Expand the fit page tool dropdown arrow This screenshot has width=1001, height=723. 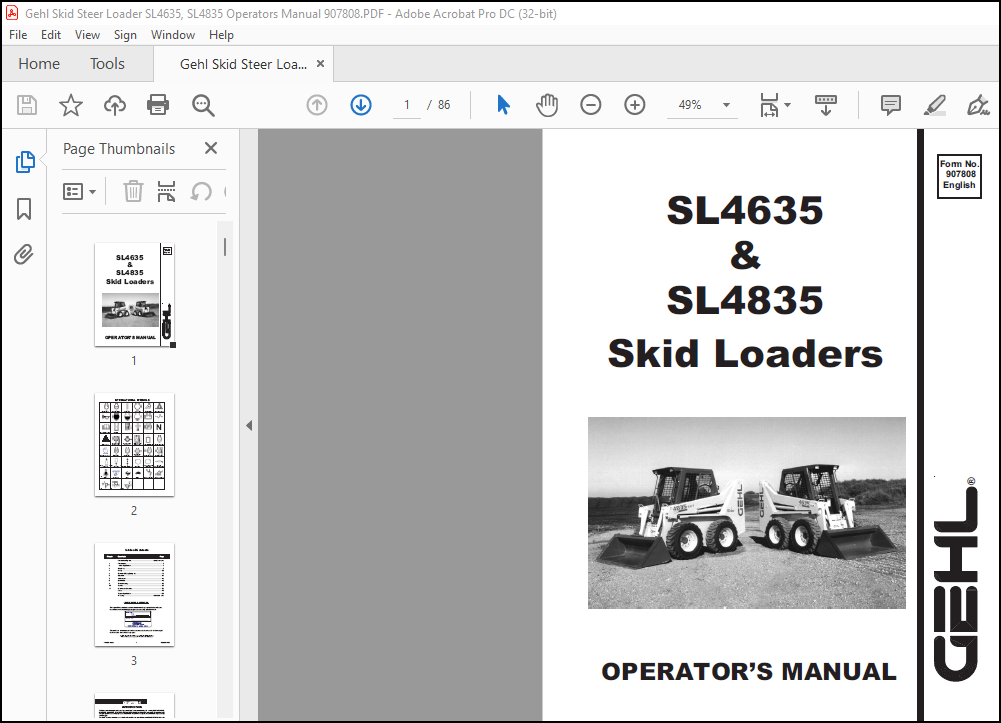[787, 105]
